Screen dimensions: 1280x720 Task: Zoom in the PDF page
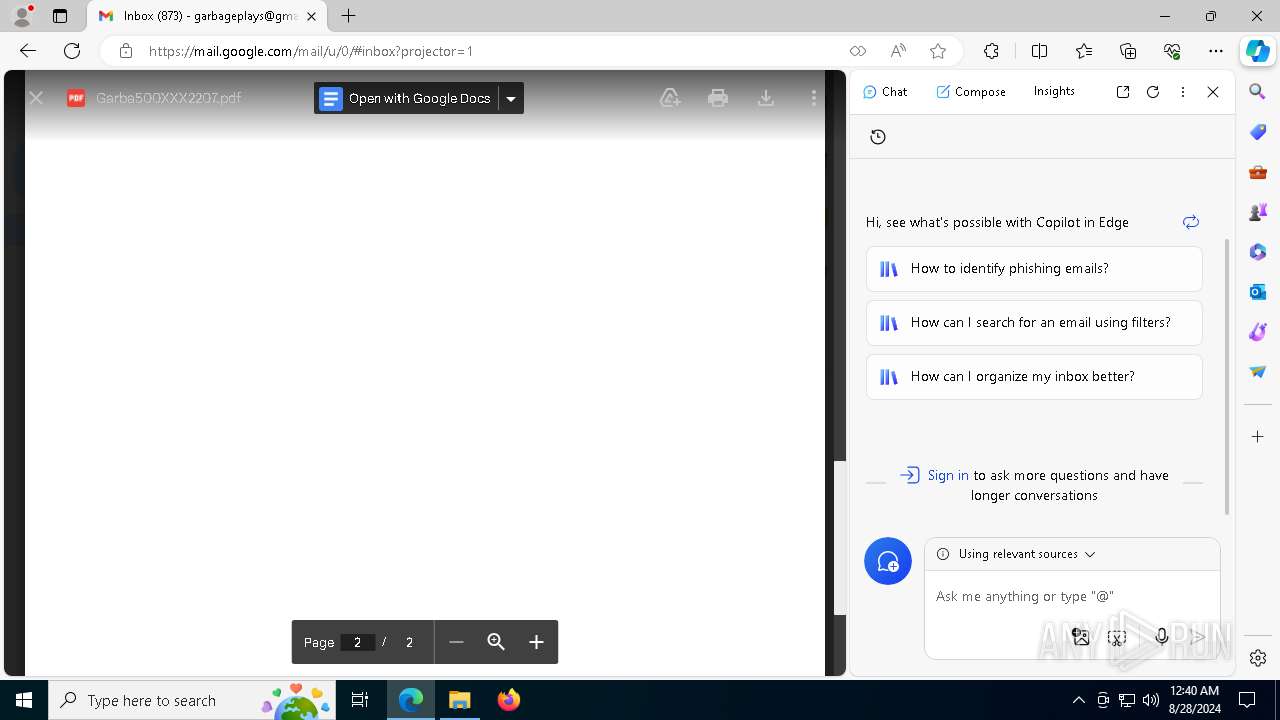click(x=536, y=642)
